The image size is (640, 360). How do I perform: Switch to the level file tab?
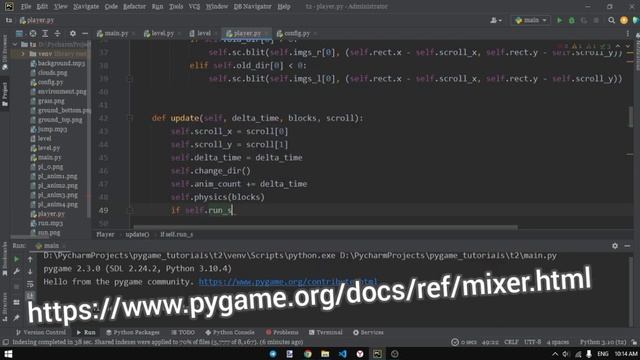pos(203,33)
